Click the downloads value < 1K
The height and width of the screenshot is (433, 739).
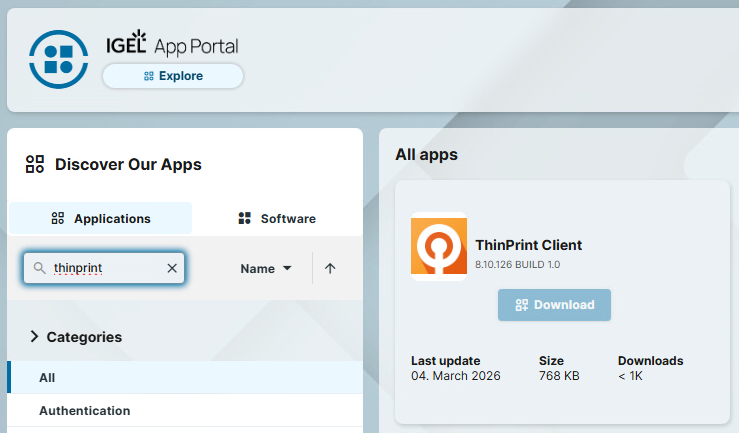[630, 376]
